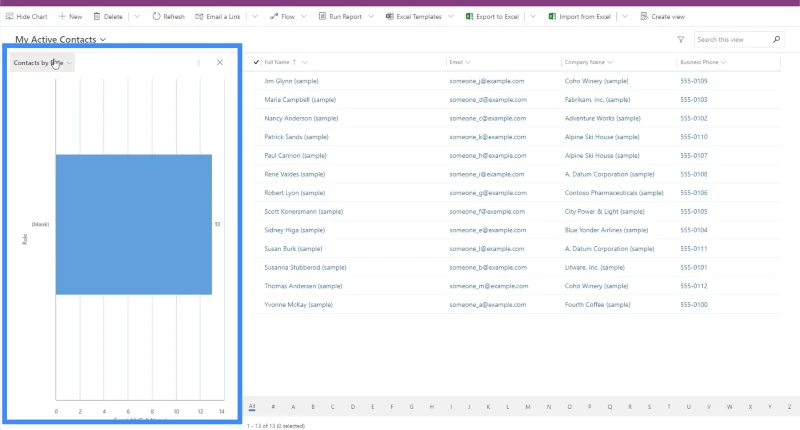800x430 pixels.
Task: Open the My Active Contacts view selector
Action: point(60,39)
